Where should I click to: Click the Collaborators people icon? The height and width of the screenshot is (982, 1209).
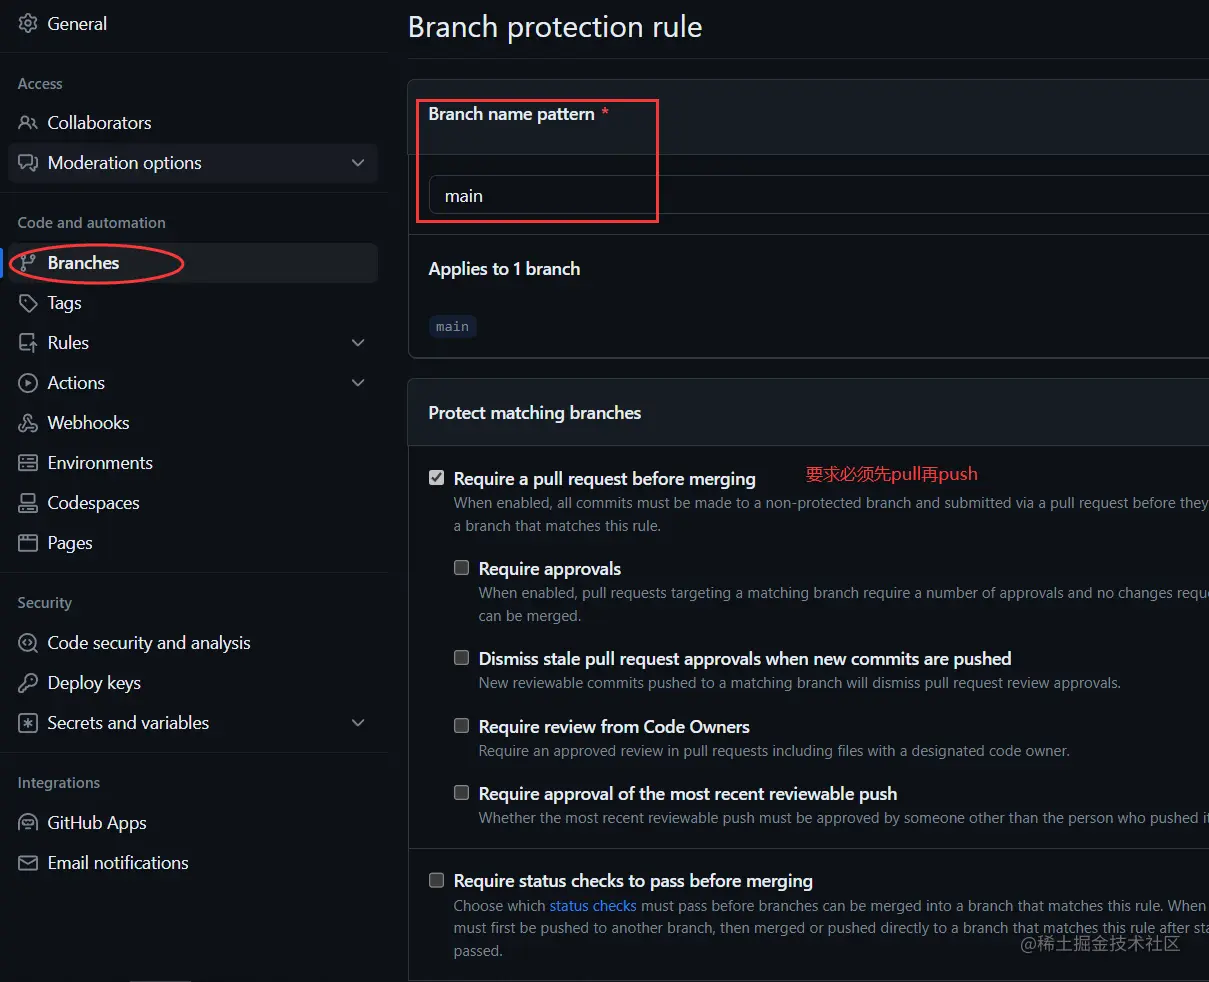[28, 123]
